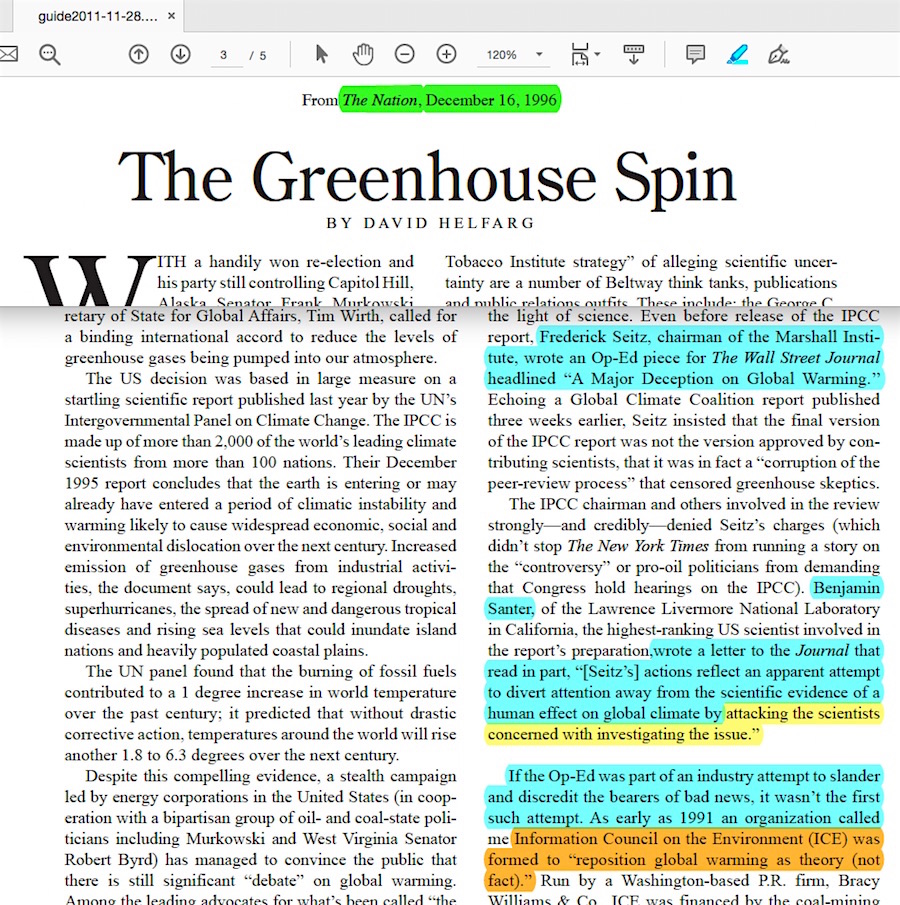Open the fit page options dropdown
900x905 pixels.
click(585, 54)
